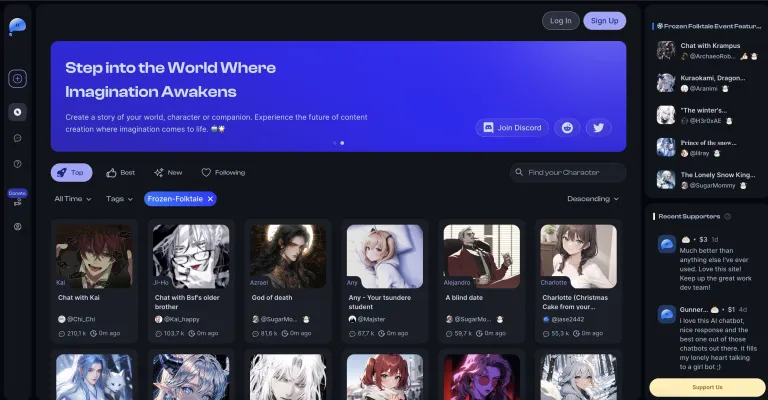Switch to the Best tab
Screen dimensions: 768x400
pyautogui.click(x=121, y=172)
